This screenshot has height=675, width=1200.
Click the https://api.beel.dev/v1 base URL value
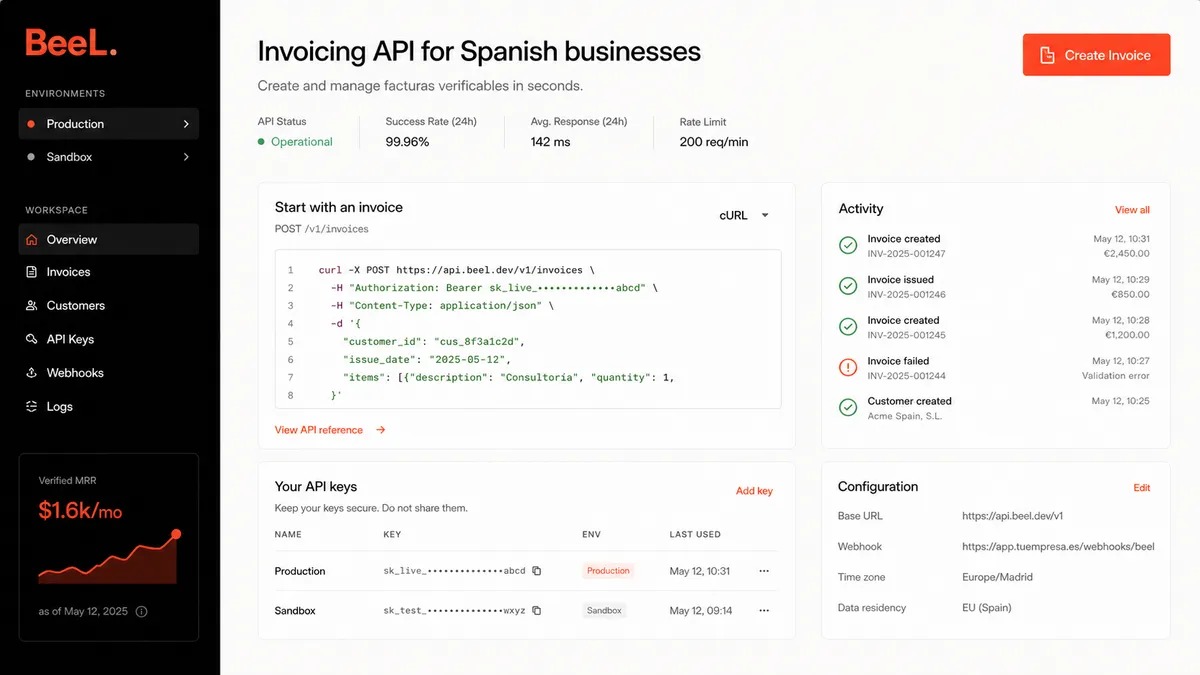[x=1012, y=516]
